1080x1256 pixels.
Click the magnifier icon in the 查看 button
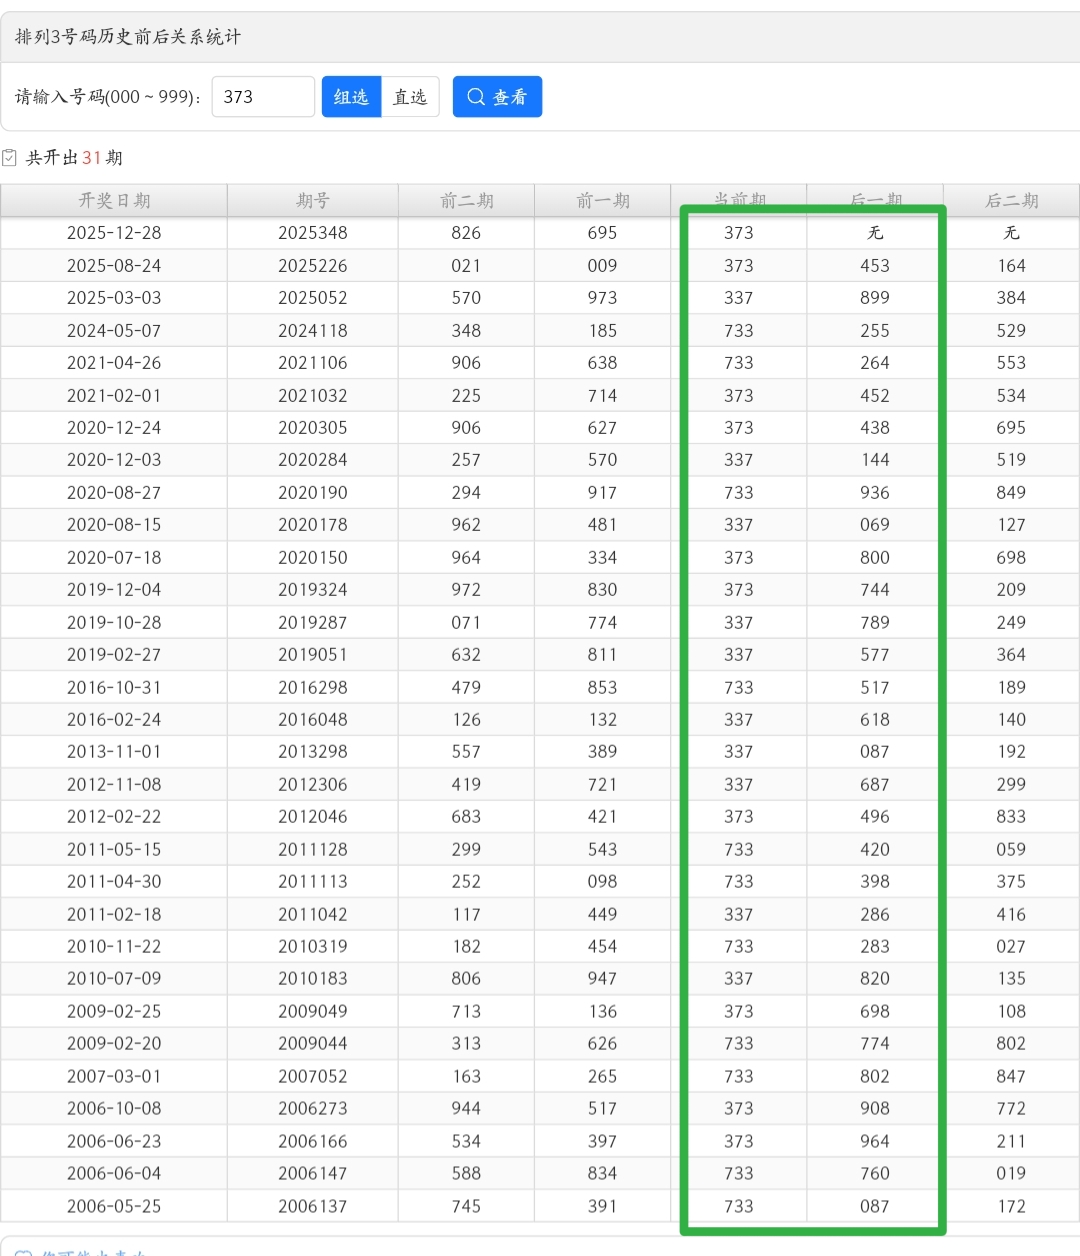[x=476, y=97]
